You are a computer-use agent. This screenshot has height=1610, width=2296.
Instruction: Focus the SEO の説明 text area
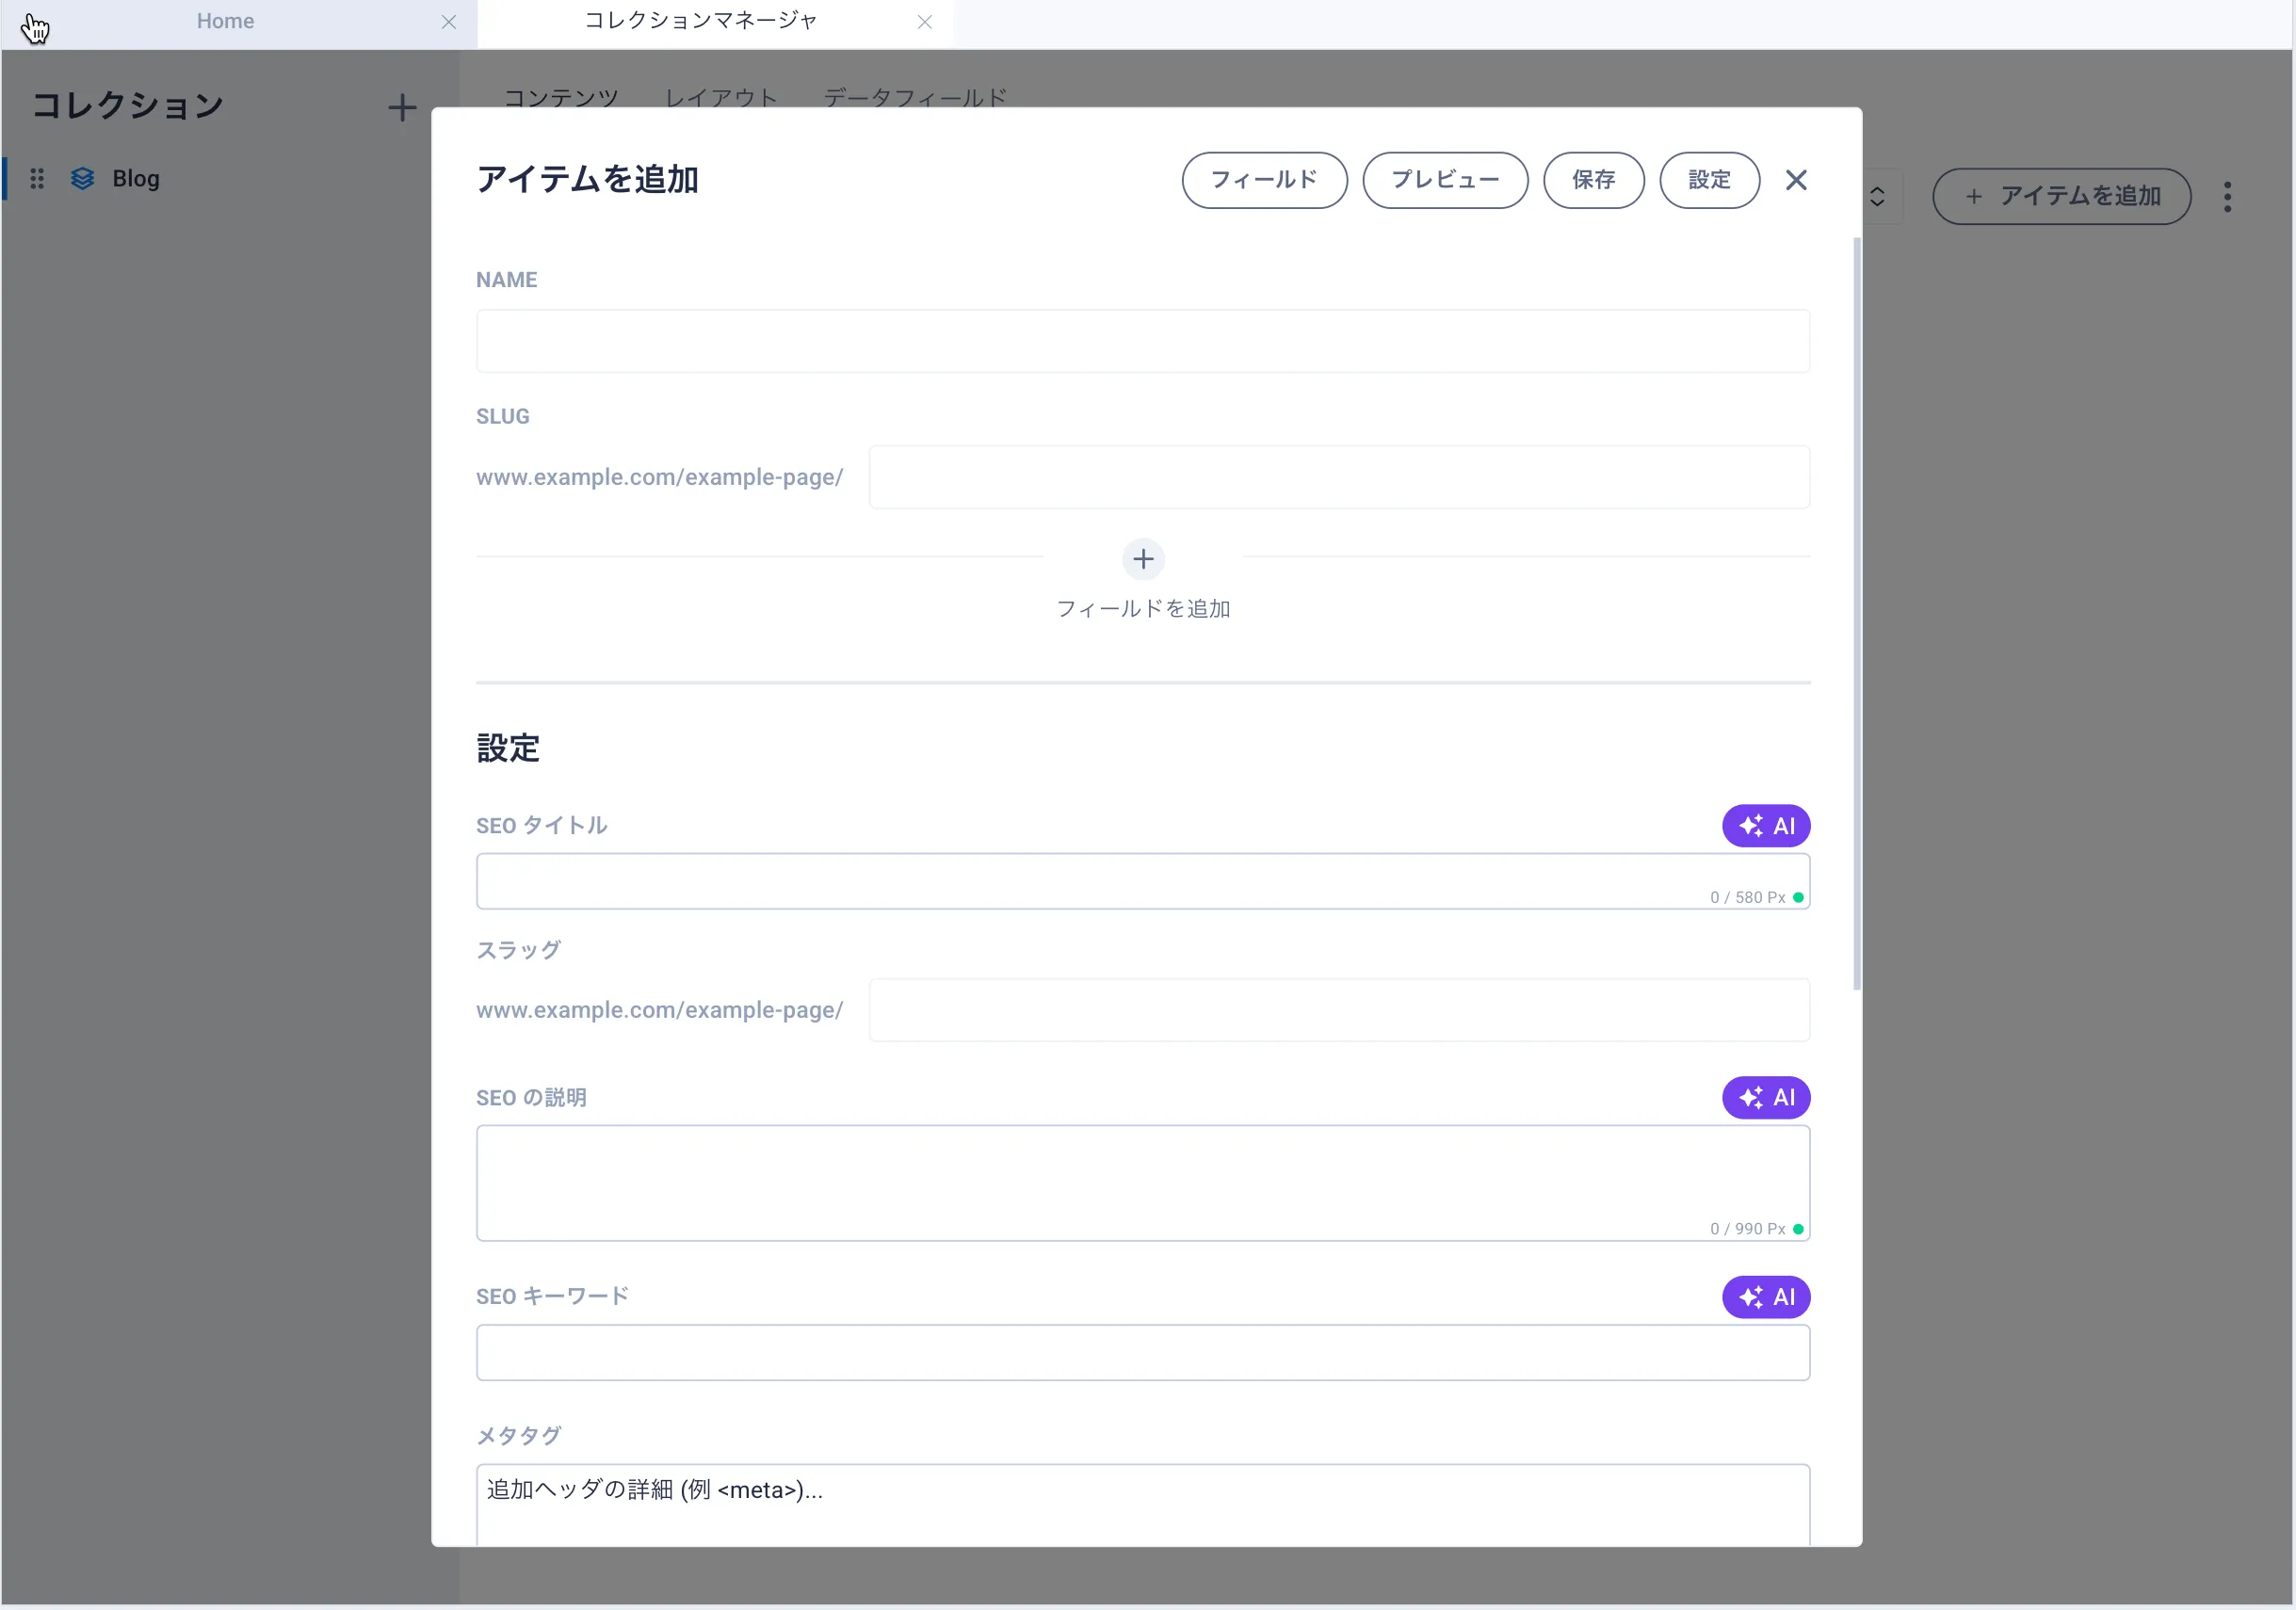pyautogui.click(x=1143, y=1183)
